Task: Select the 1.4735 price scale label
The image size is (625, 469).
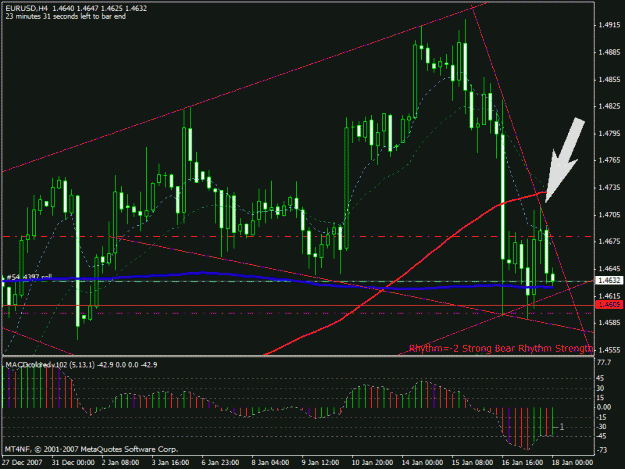Action: 609,187
